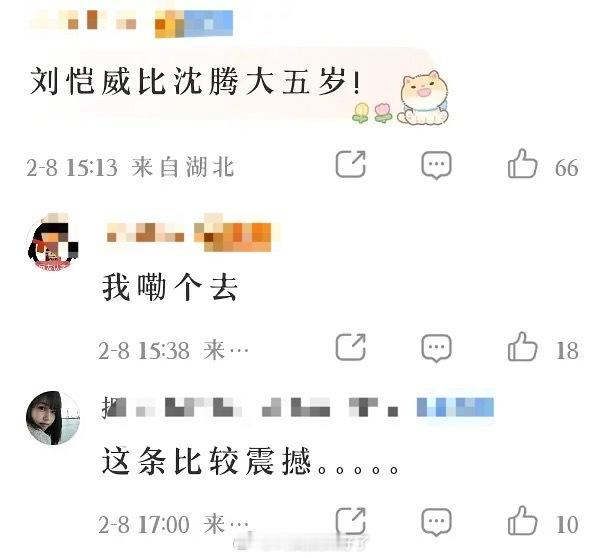Open blurred username above 我嘞个去
Image resolution: width=606 pixels, height=558 pixels.
pos(145,233)
